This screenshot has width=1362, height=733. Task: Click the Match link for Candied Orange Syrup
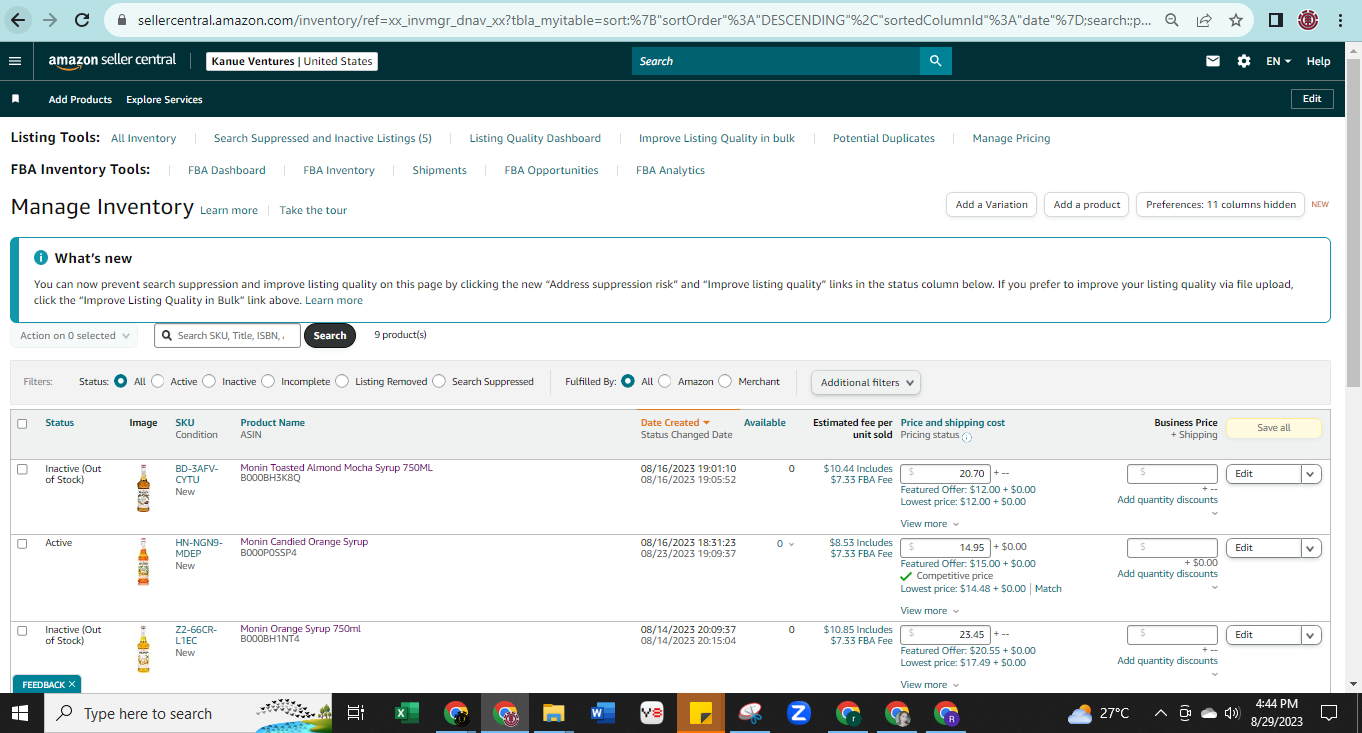click(1048, 589)
